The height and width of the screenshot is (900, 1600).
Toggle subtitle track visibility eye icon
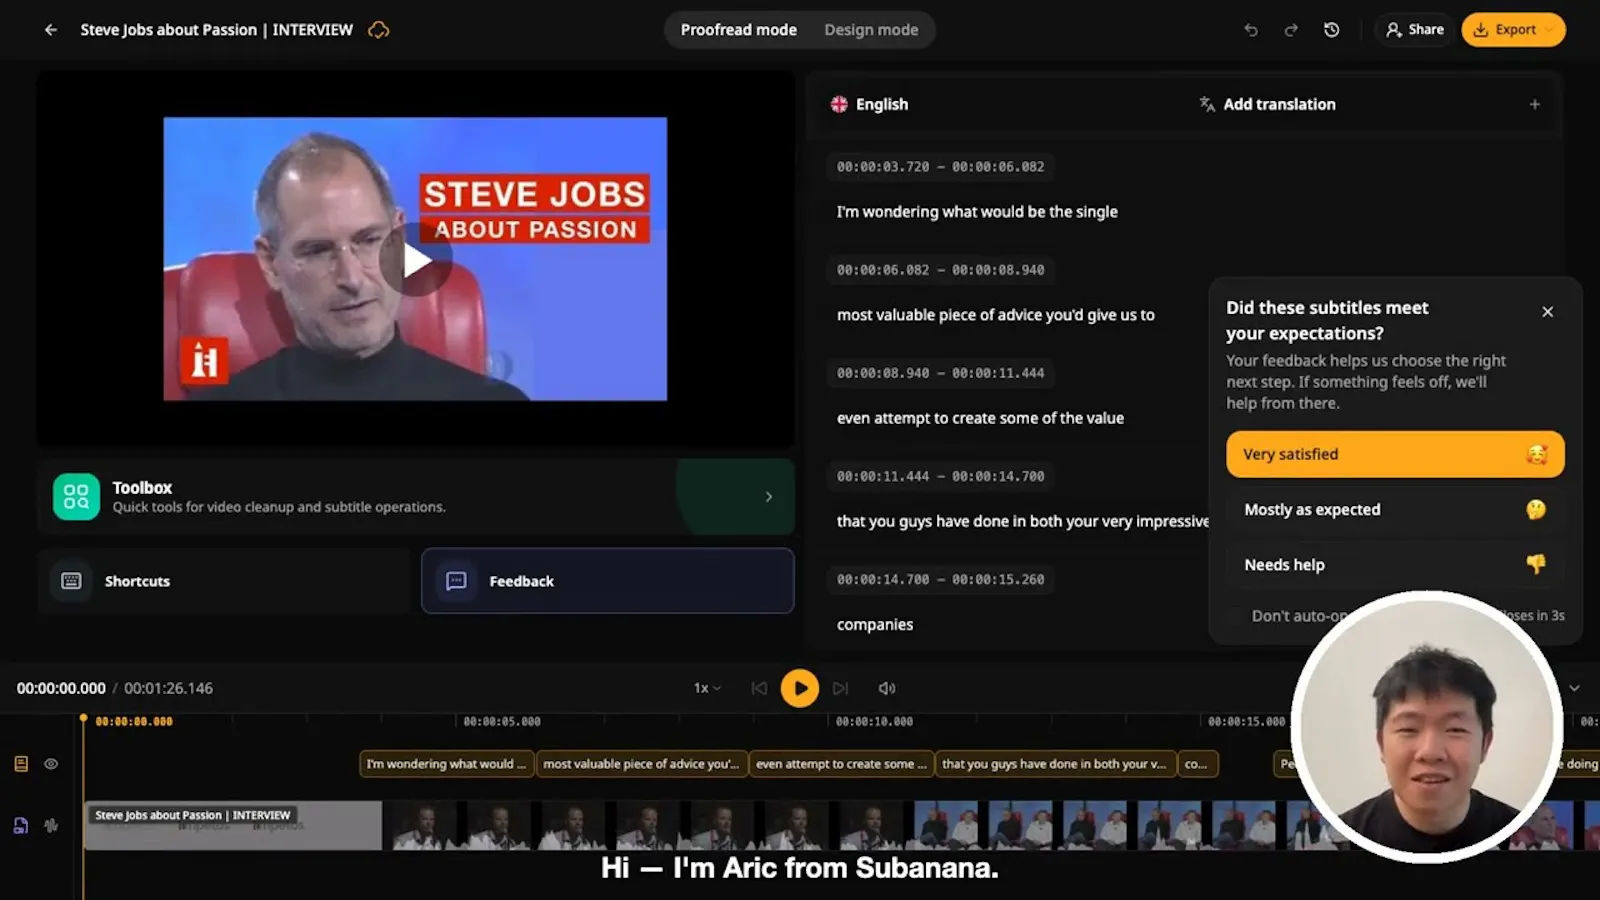tap(51, 764)
